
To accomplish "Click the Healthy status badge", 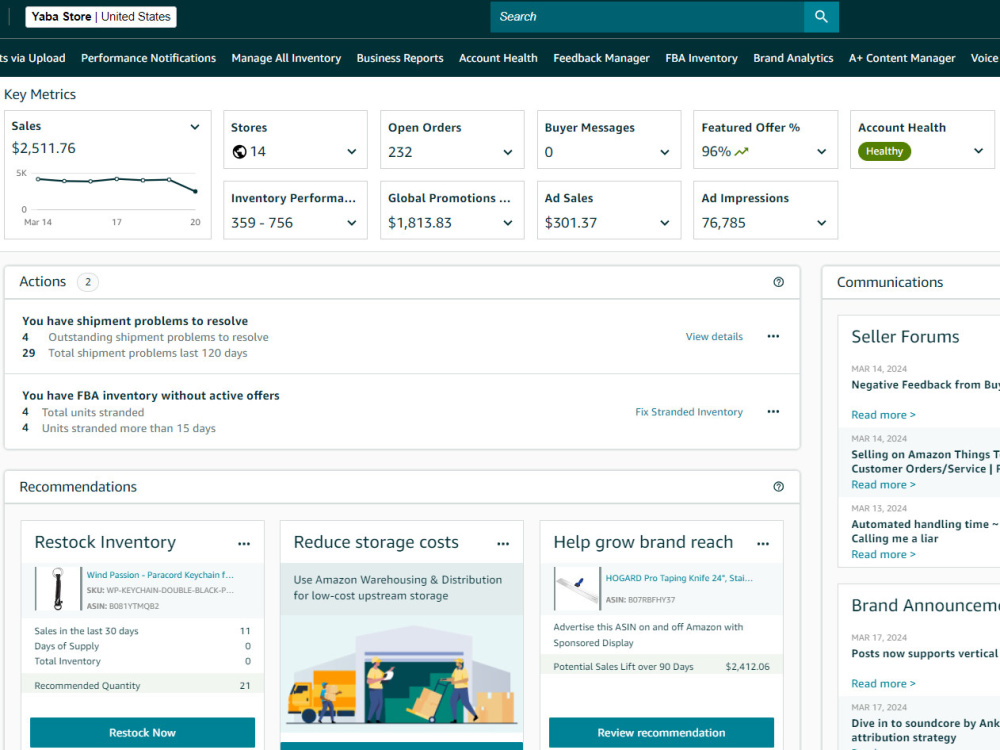I will (x=884, y=151).
